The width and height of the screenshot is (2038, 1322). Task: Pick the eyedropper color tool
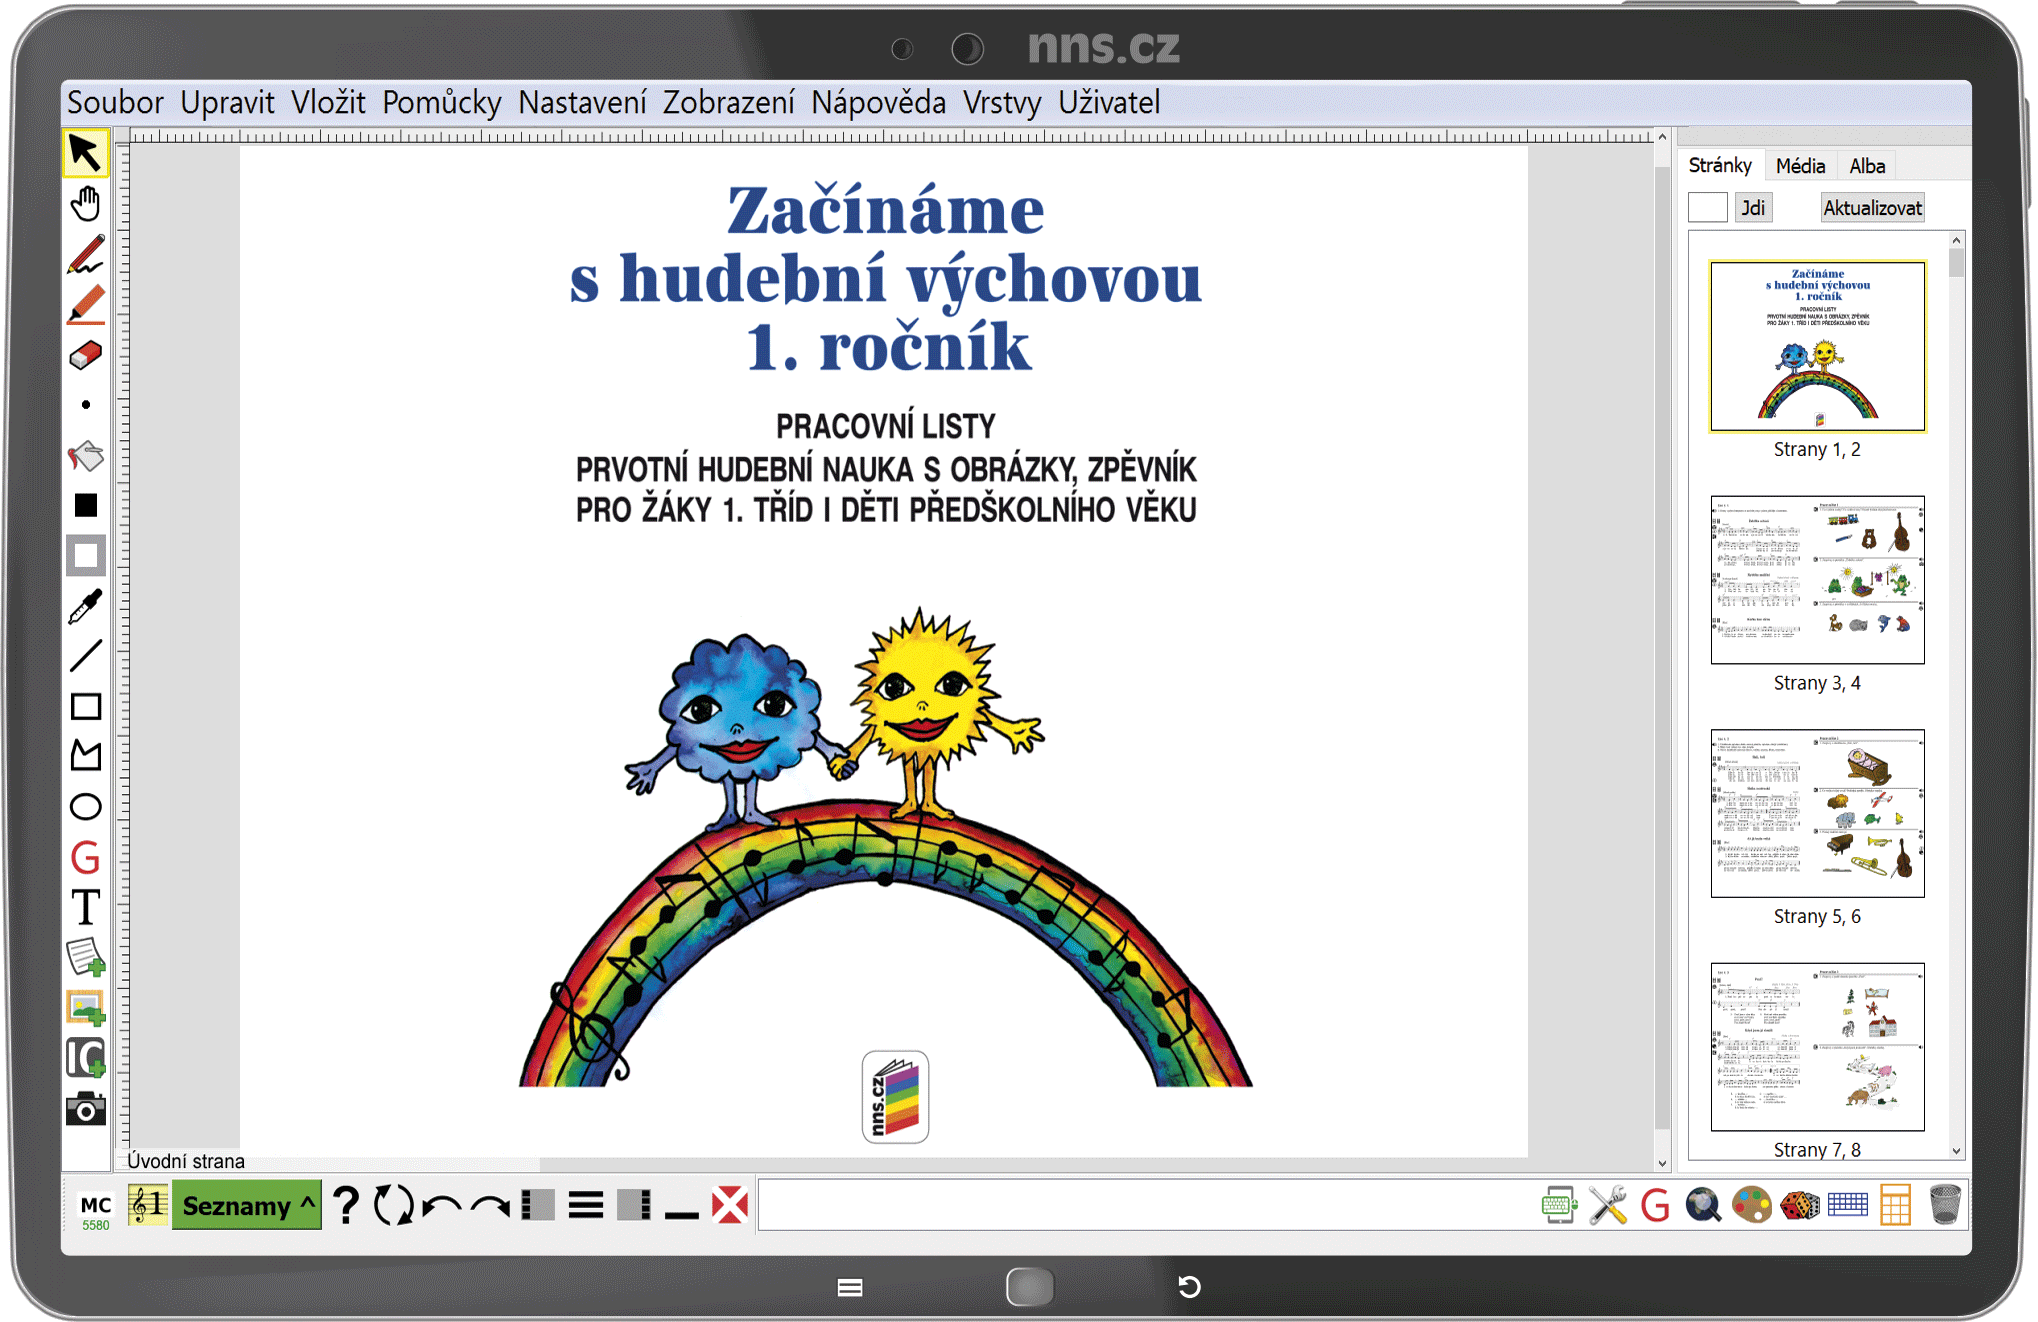(86, 607)
